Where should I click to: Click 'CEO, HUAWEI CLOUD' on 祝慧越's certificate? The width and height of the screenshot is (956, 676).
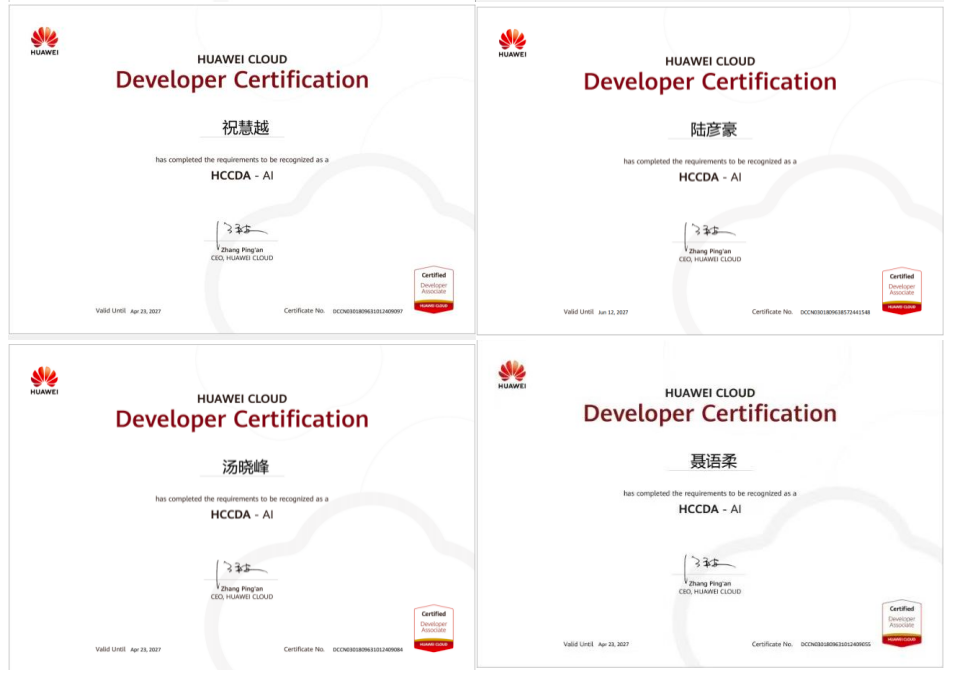tap(242, 258)
